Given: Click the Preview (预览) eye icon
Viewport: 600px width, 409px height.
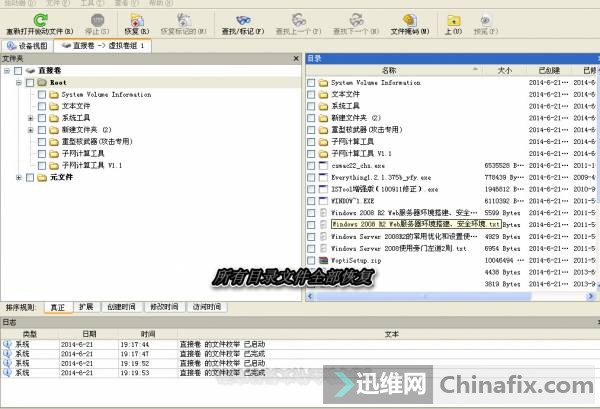Looking at the screenshot, I should (x=486, y=20).
